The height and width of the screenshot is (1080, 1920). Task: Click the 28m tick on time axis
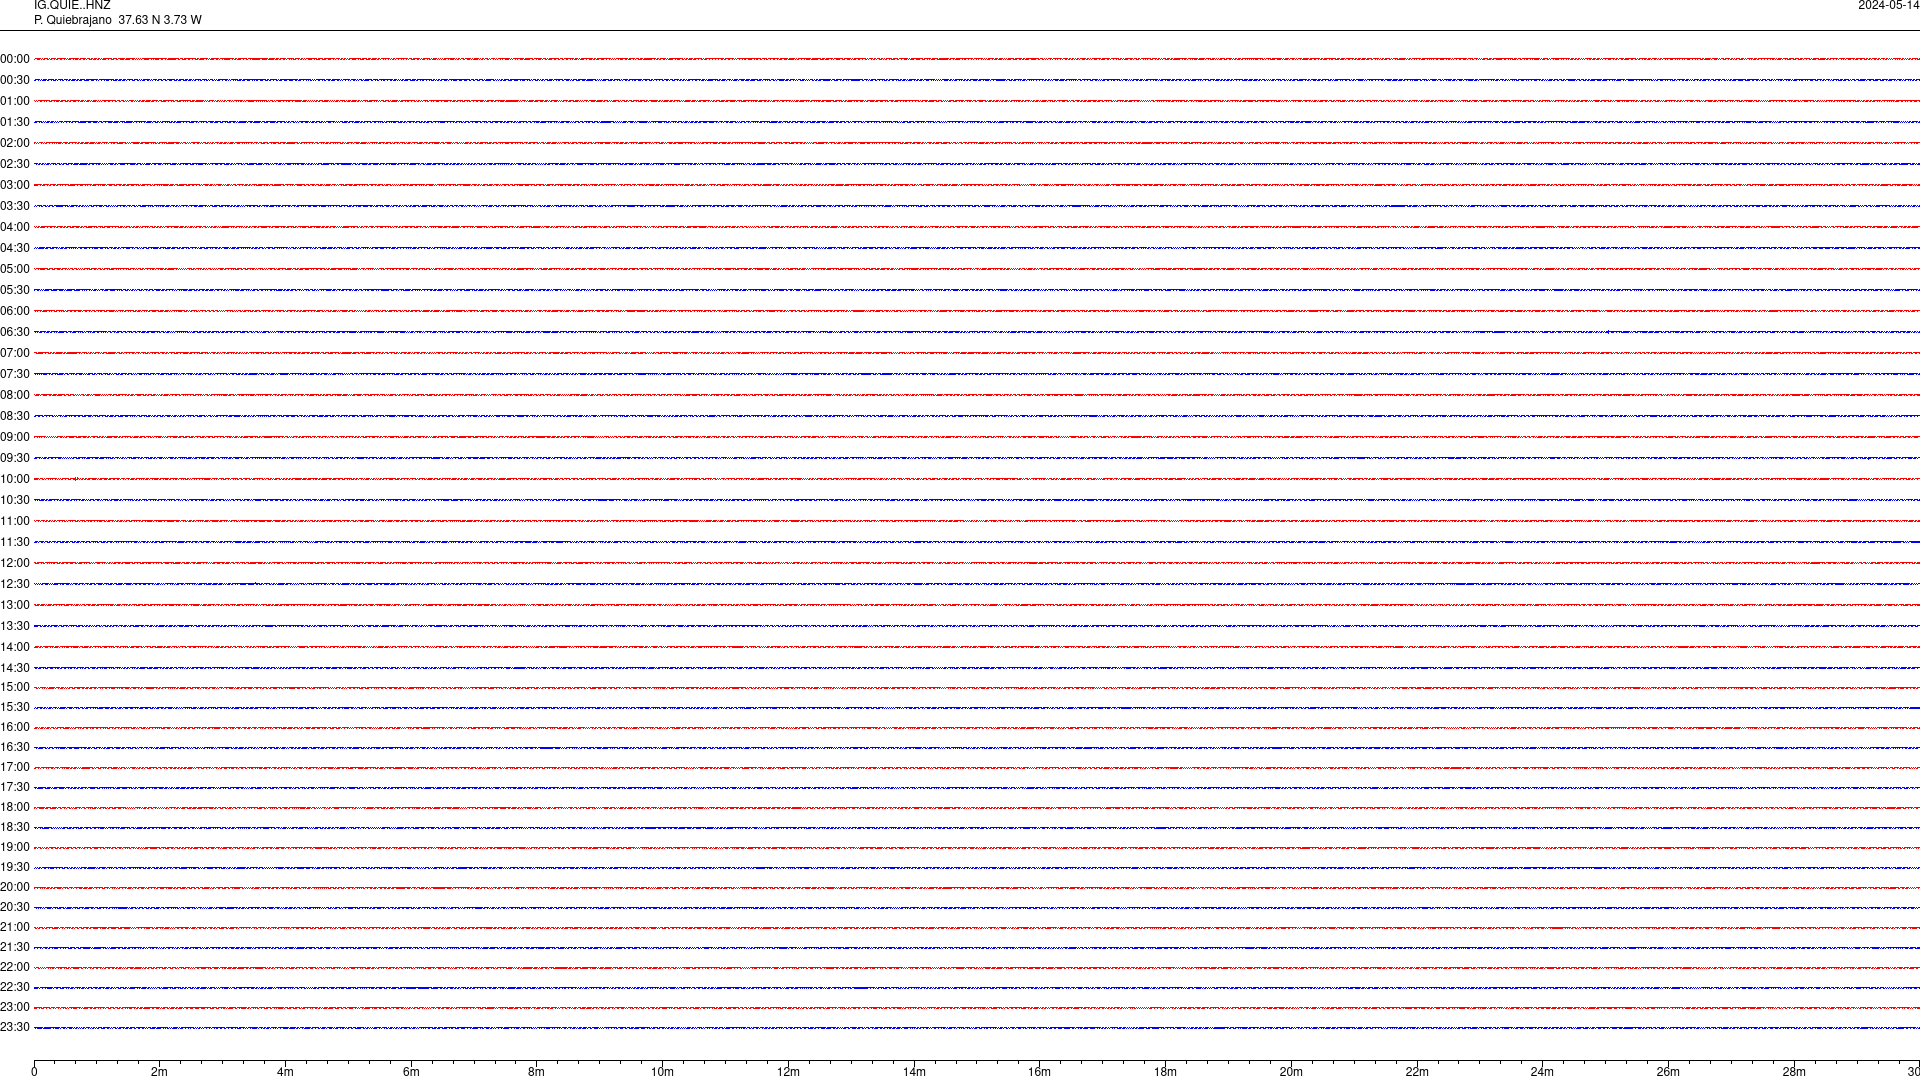[1794, 1072]
